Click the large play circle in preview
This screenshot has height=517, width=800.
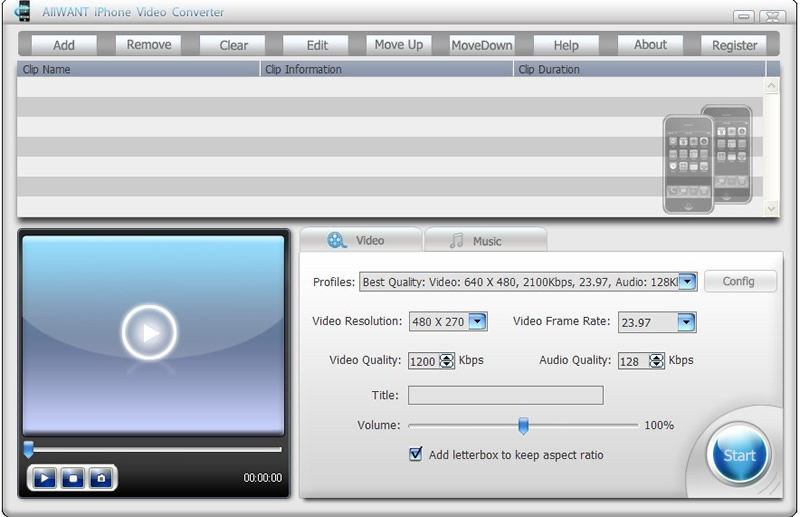coord(149,333)
